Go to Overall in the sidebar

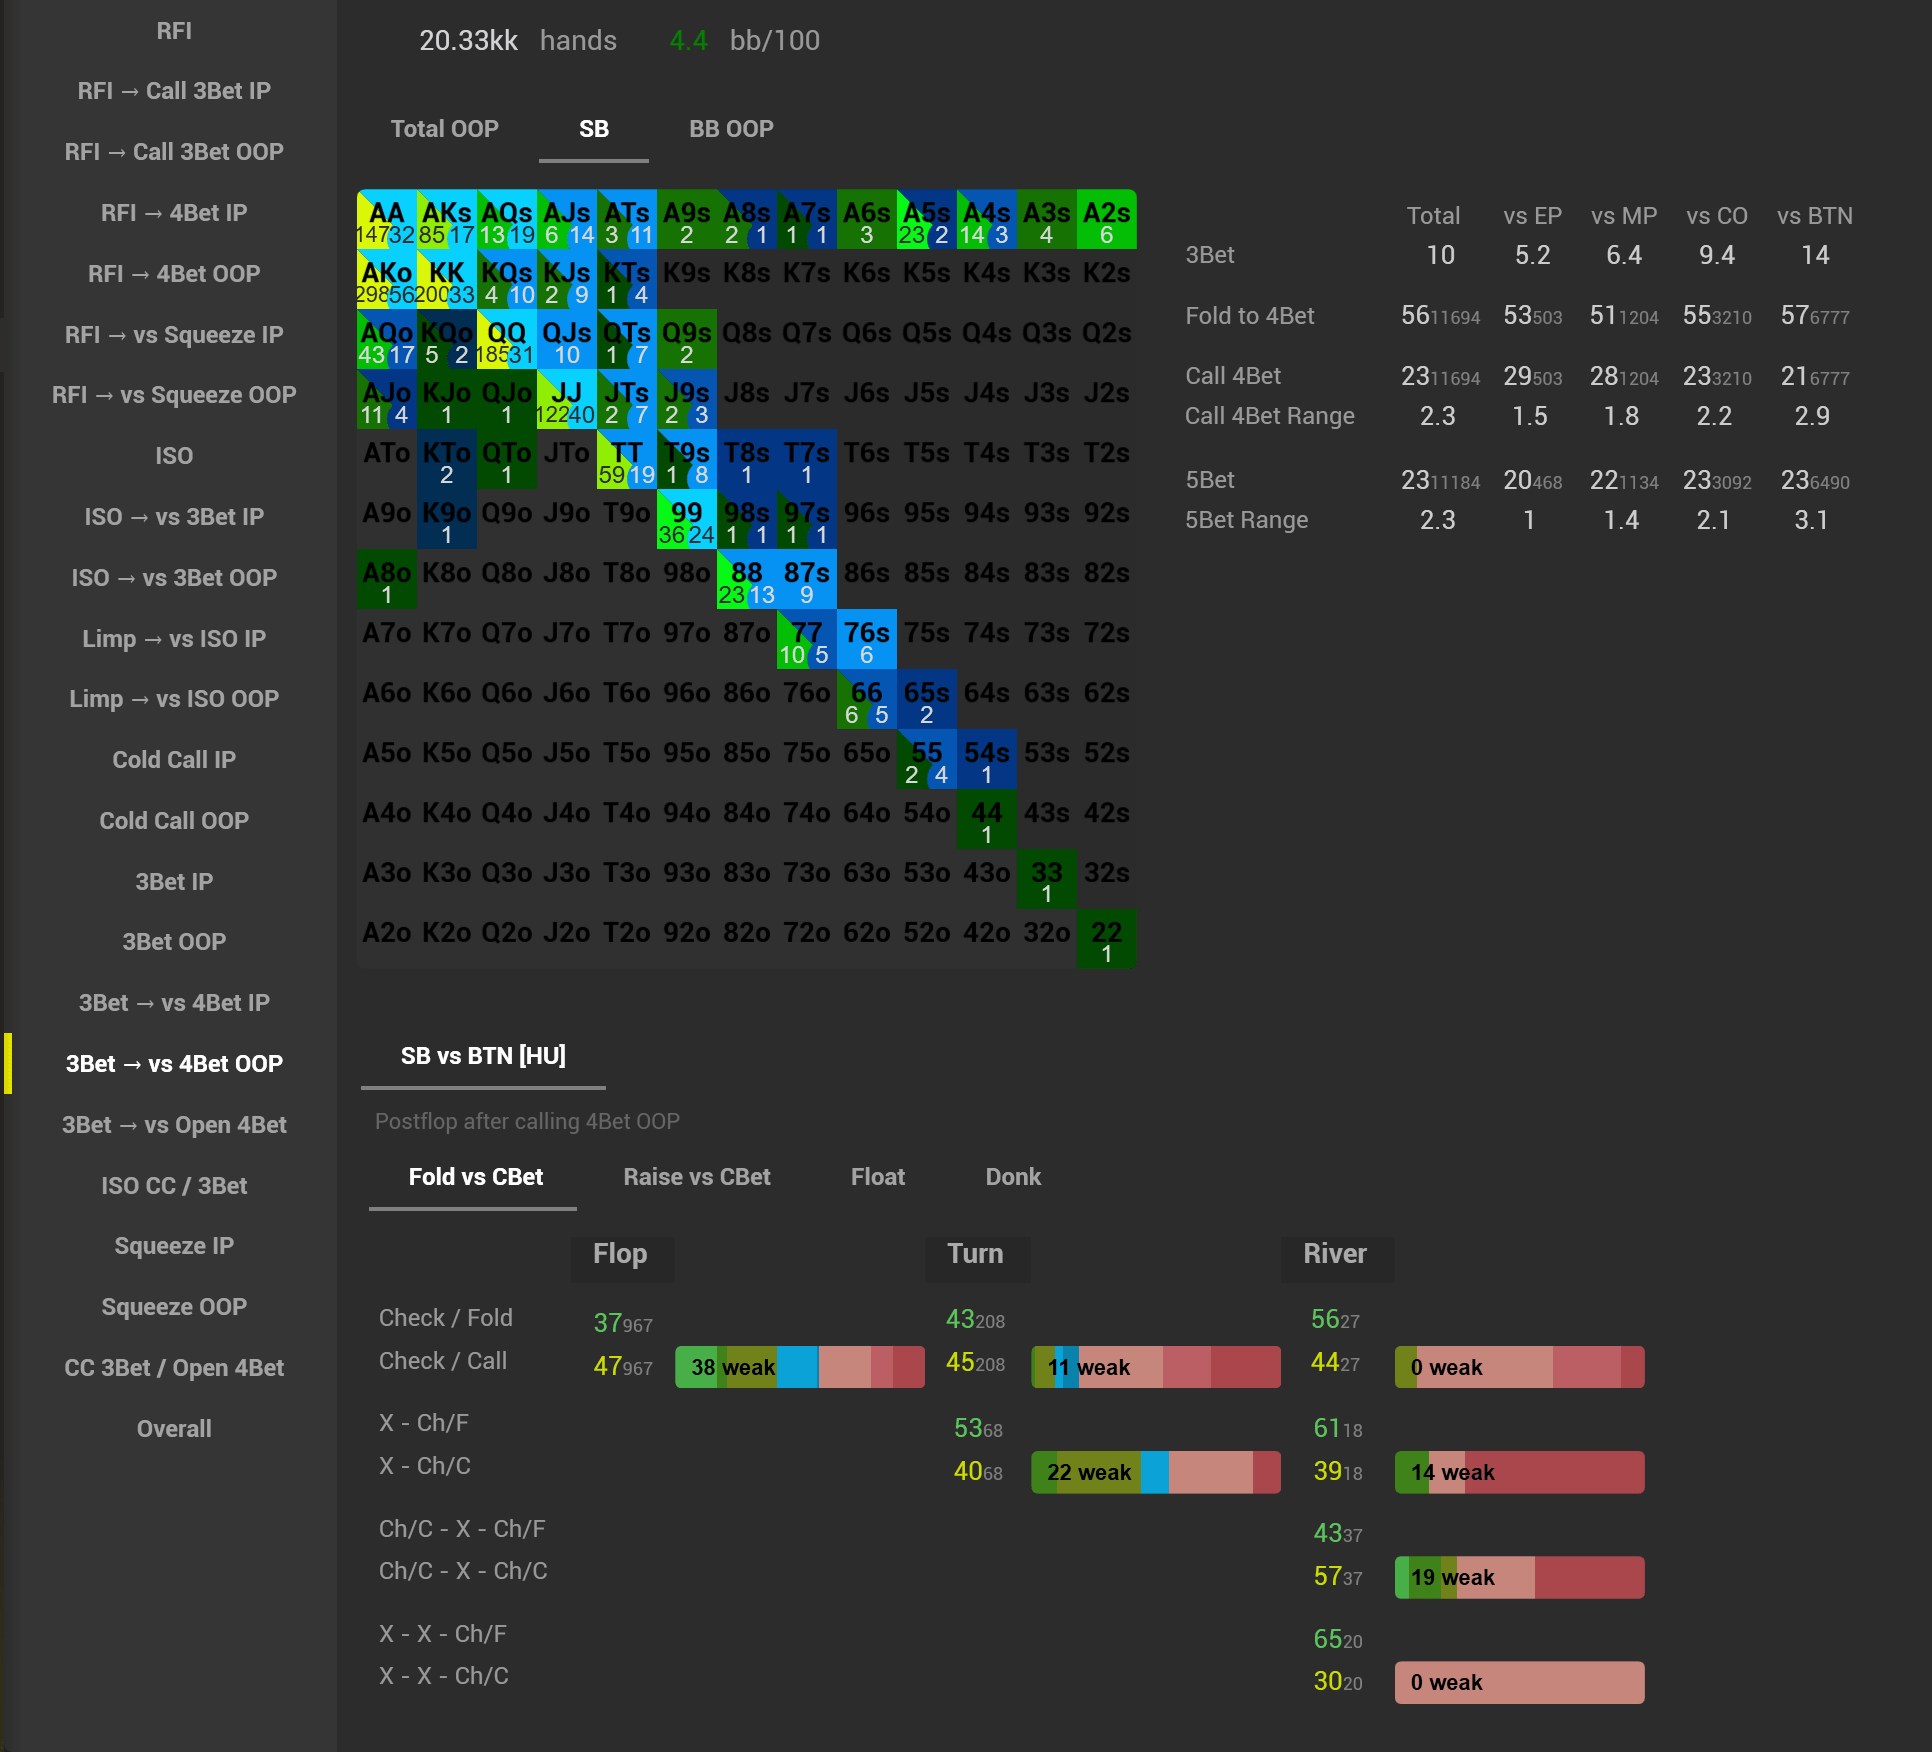174,1429
